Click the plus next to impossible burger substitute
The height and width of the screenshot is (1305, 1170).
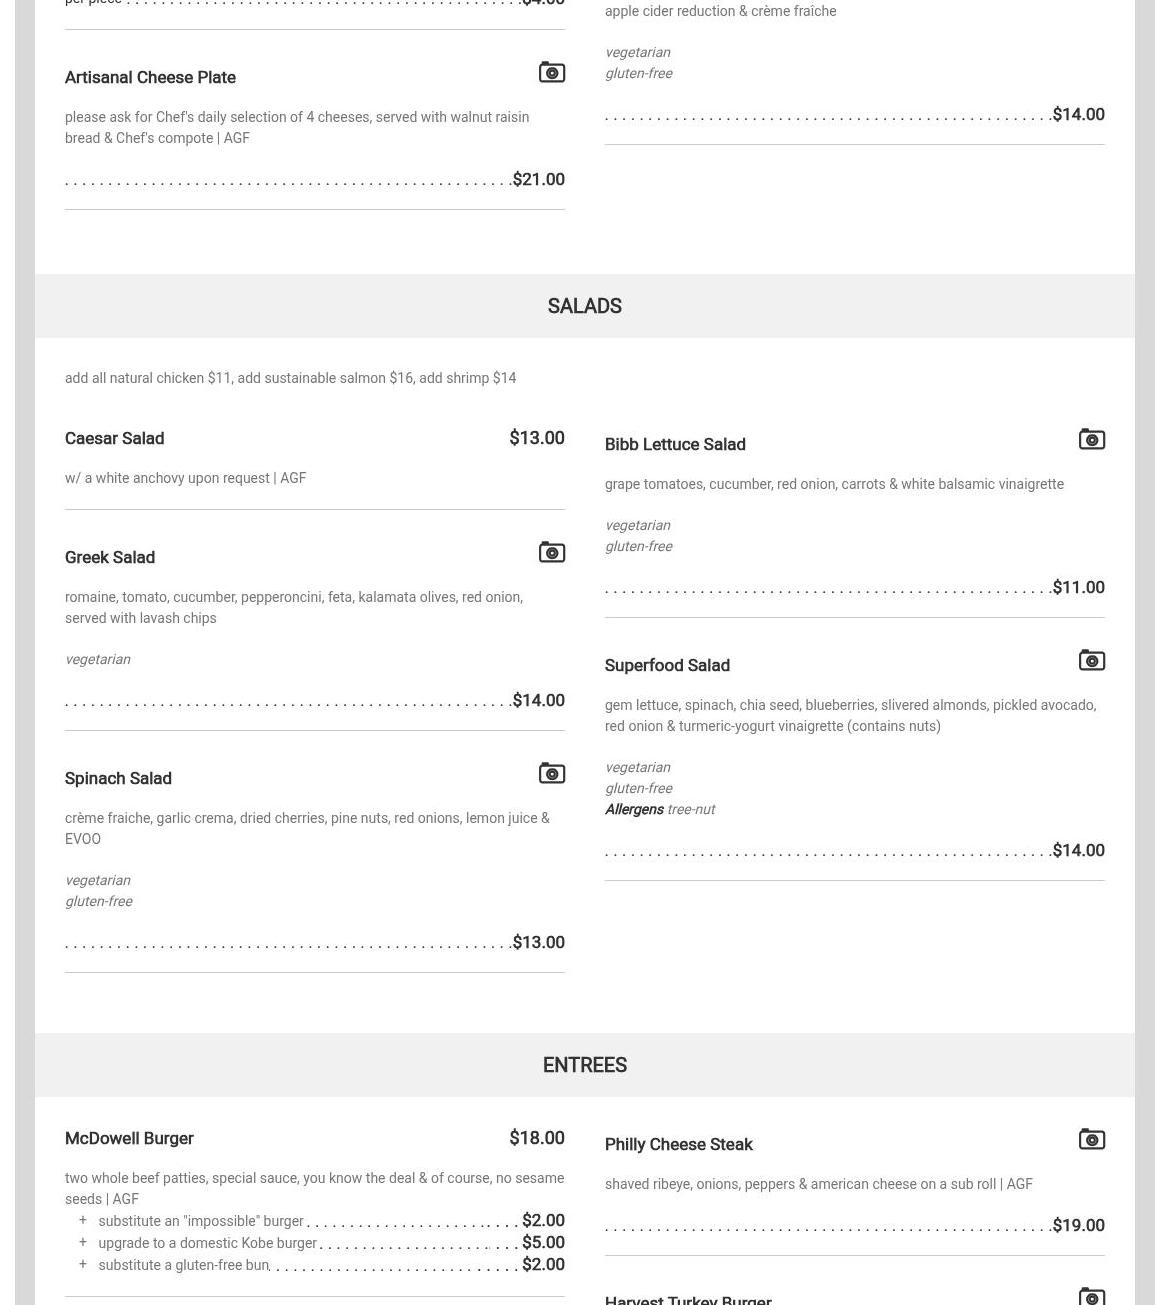83,1221
